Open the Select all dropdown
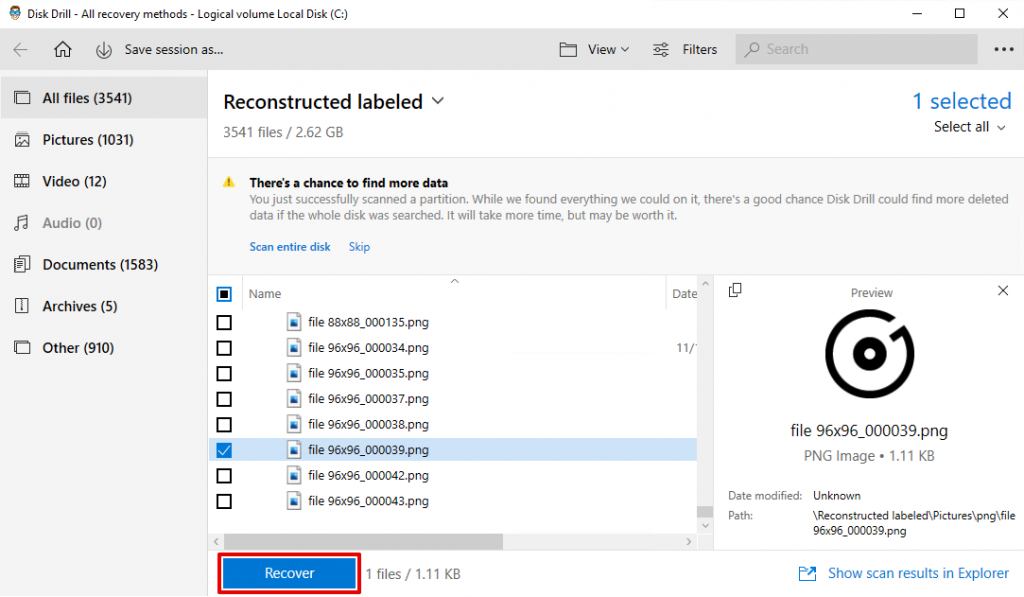The image size is (1024, 597). click(967, 127)
